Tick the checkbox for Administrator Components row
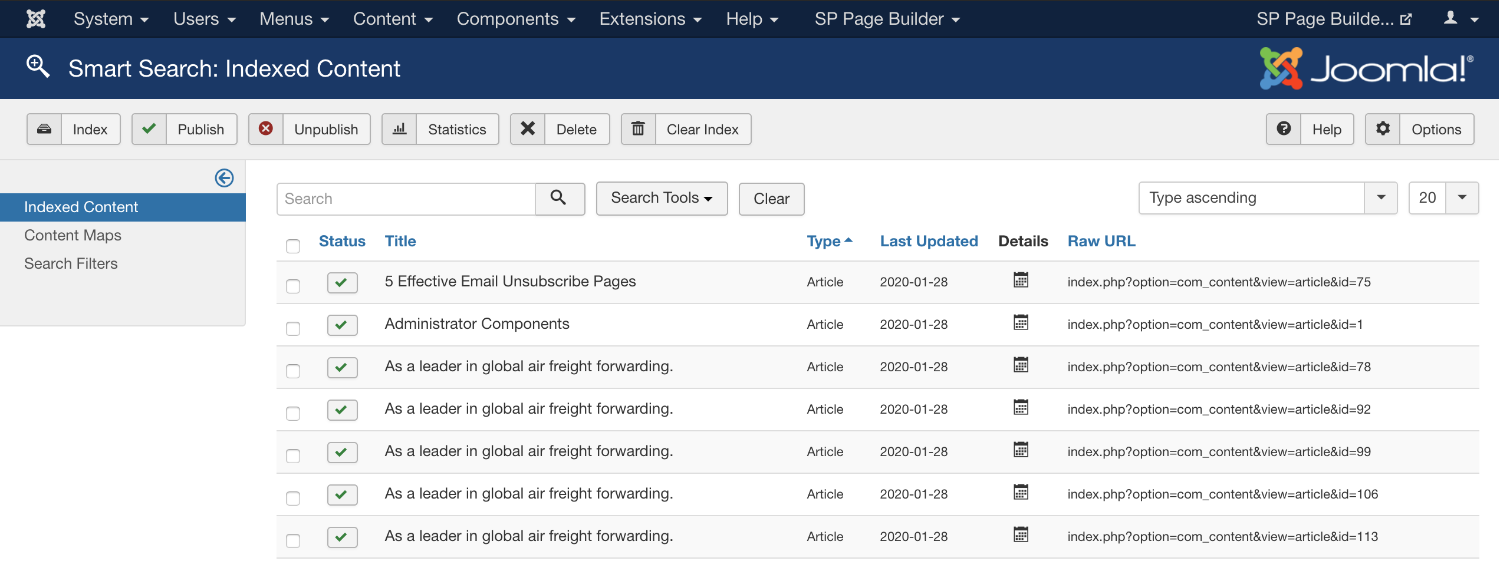Image resolution: width=1499 pixels, height=561 pixels. (x=293, y=329)
